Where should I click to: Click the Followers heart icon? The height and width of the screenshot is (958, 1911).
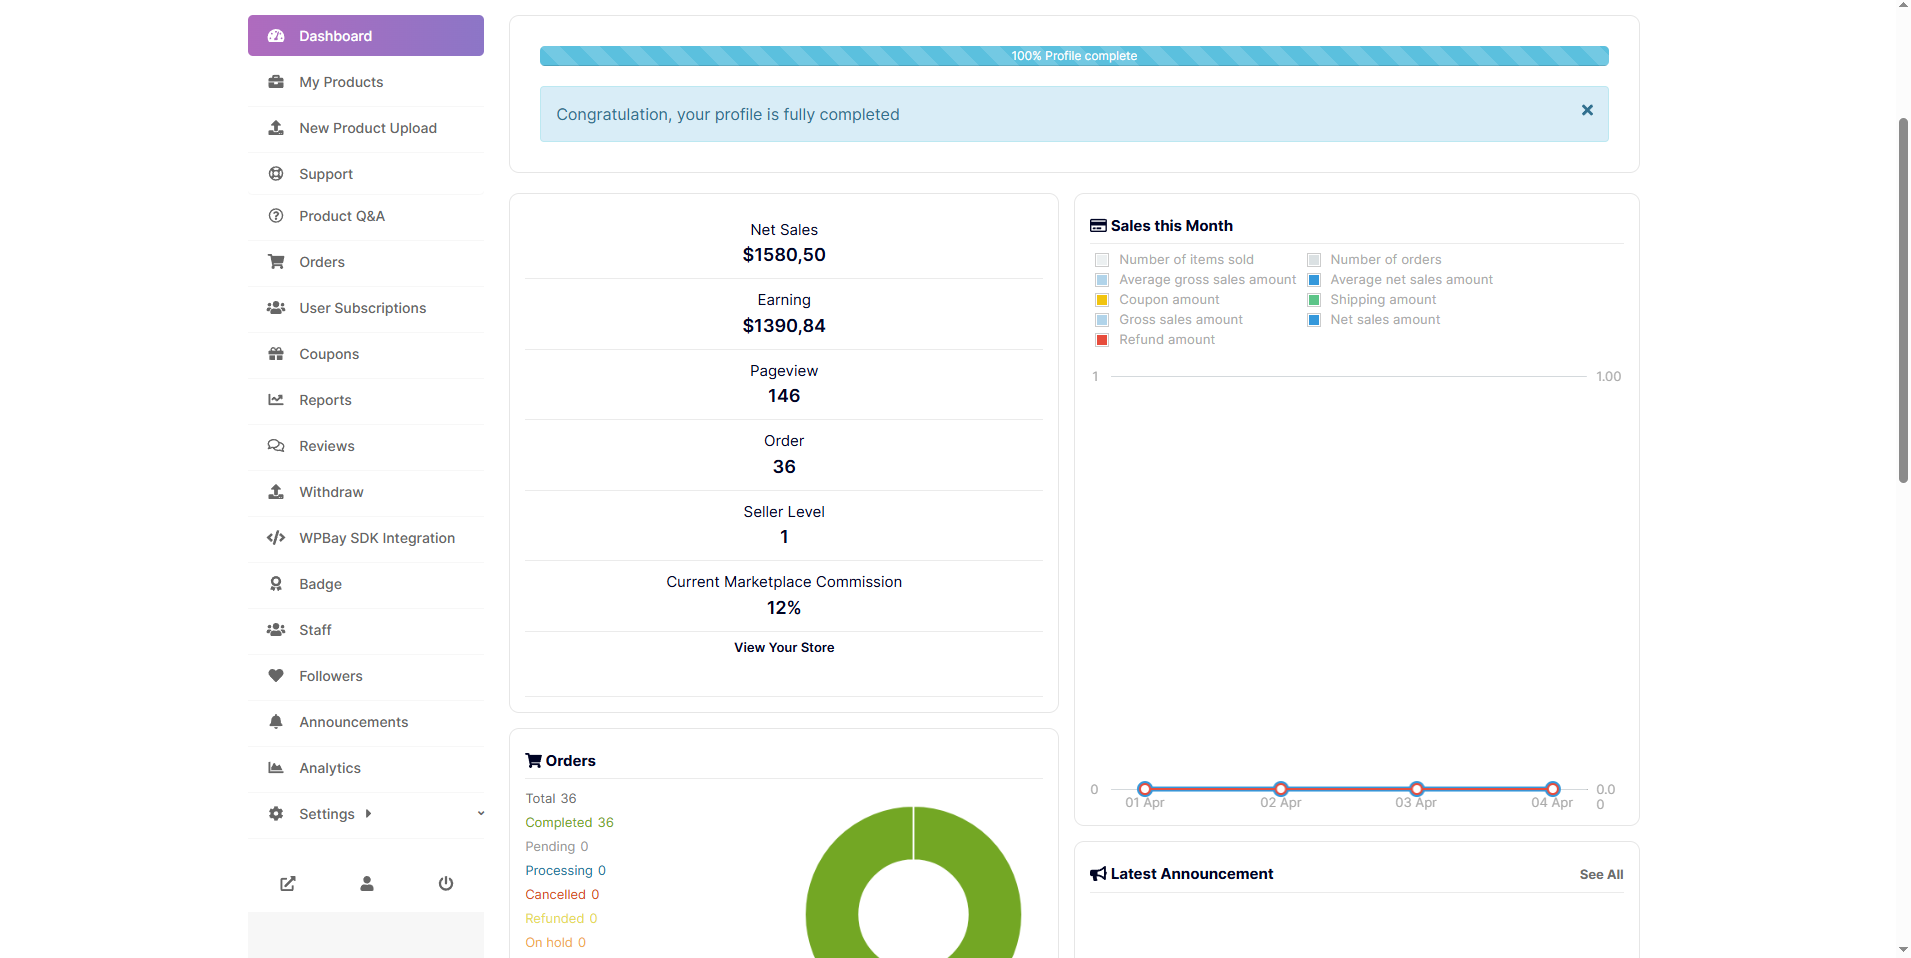tap(276, 676)
